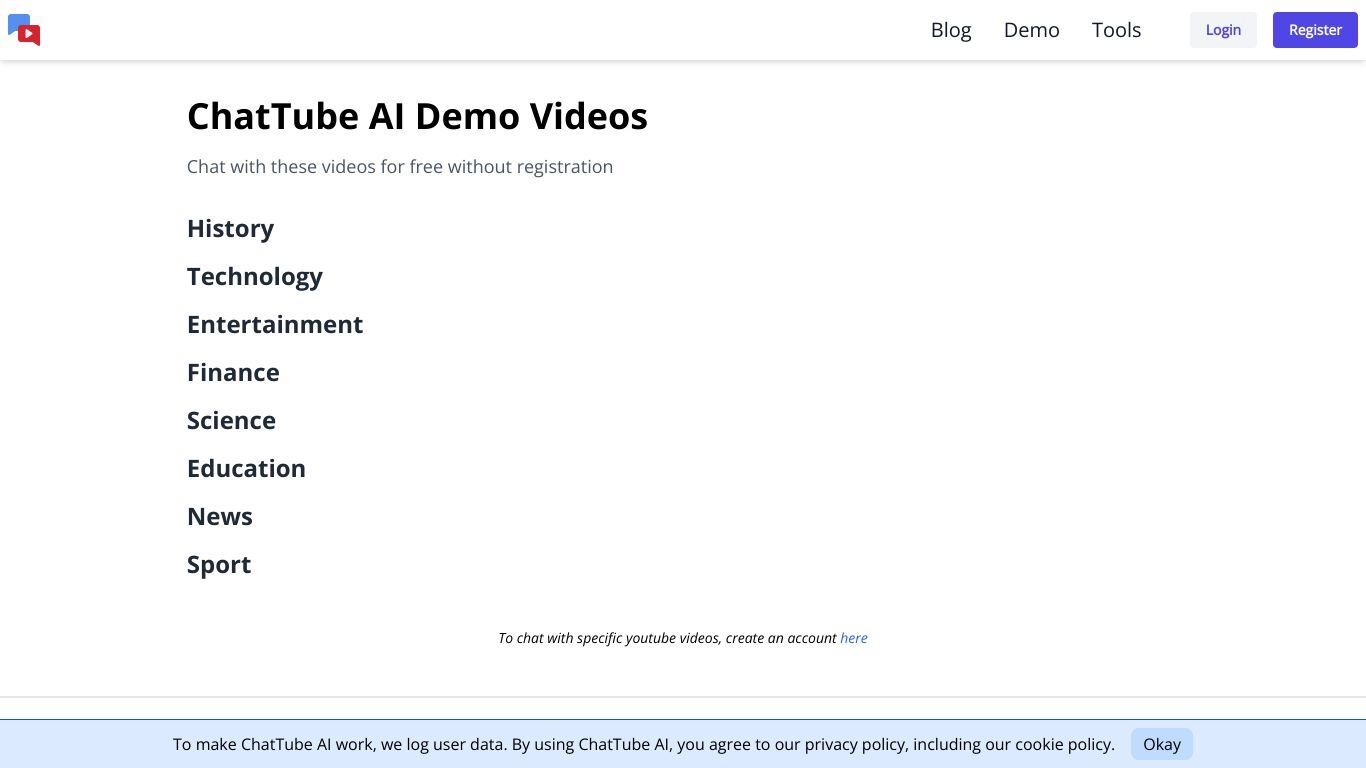Click 'Chat with these videos for free' subtitle

coord(400,166)
